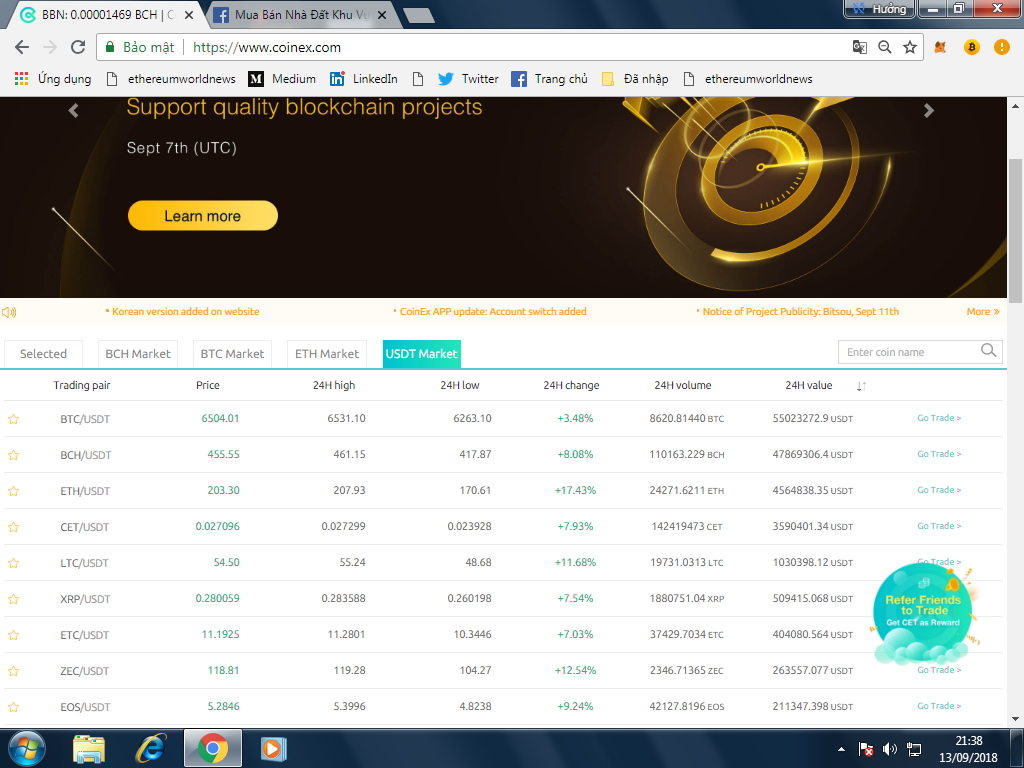Favorite ETC/USDT with its star
1024x768 pixels.
coord(14,635)
